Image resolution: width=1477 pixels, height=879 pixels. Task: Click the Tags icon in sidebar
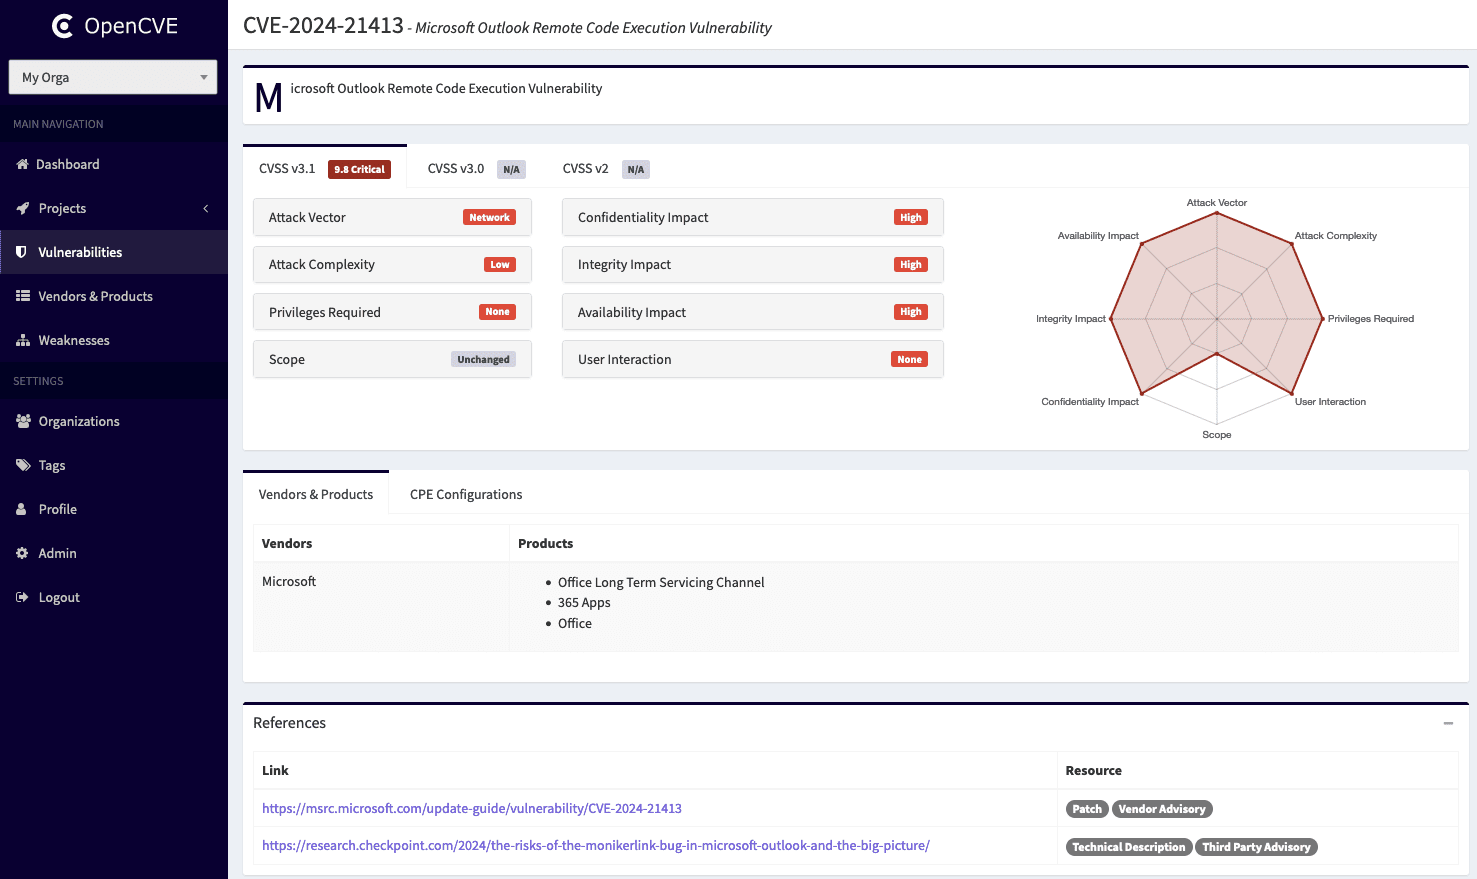click(22, 465)
